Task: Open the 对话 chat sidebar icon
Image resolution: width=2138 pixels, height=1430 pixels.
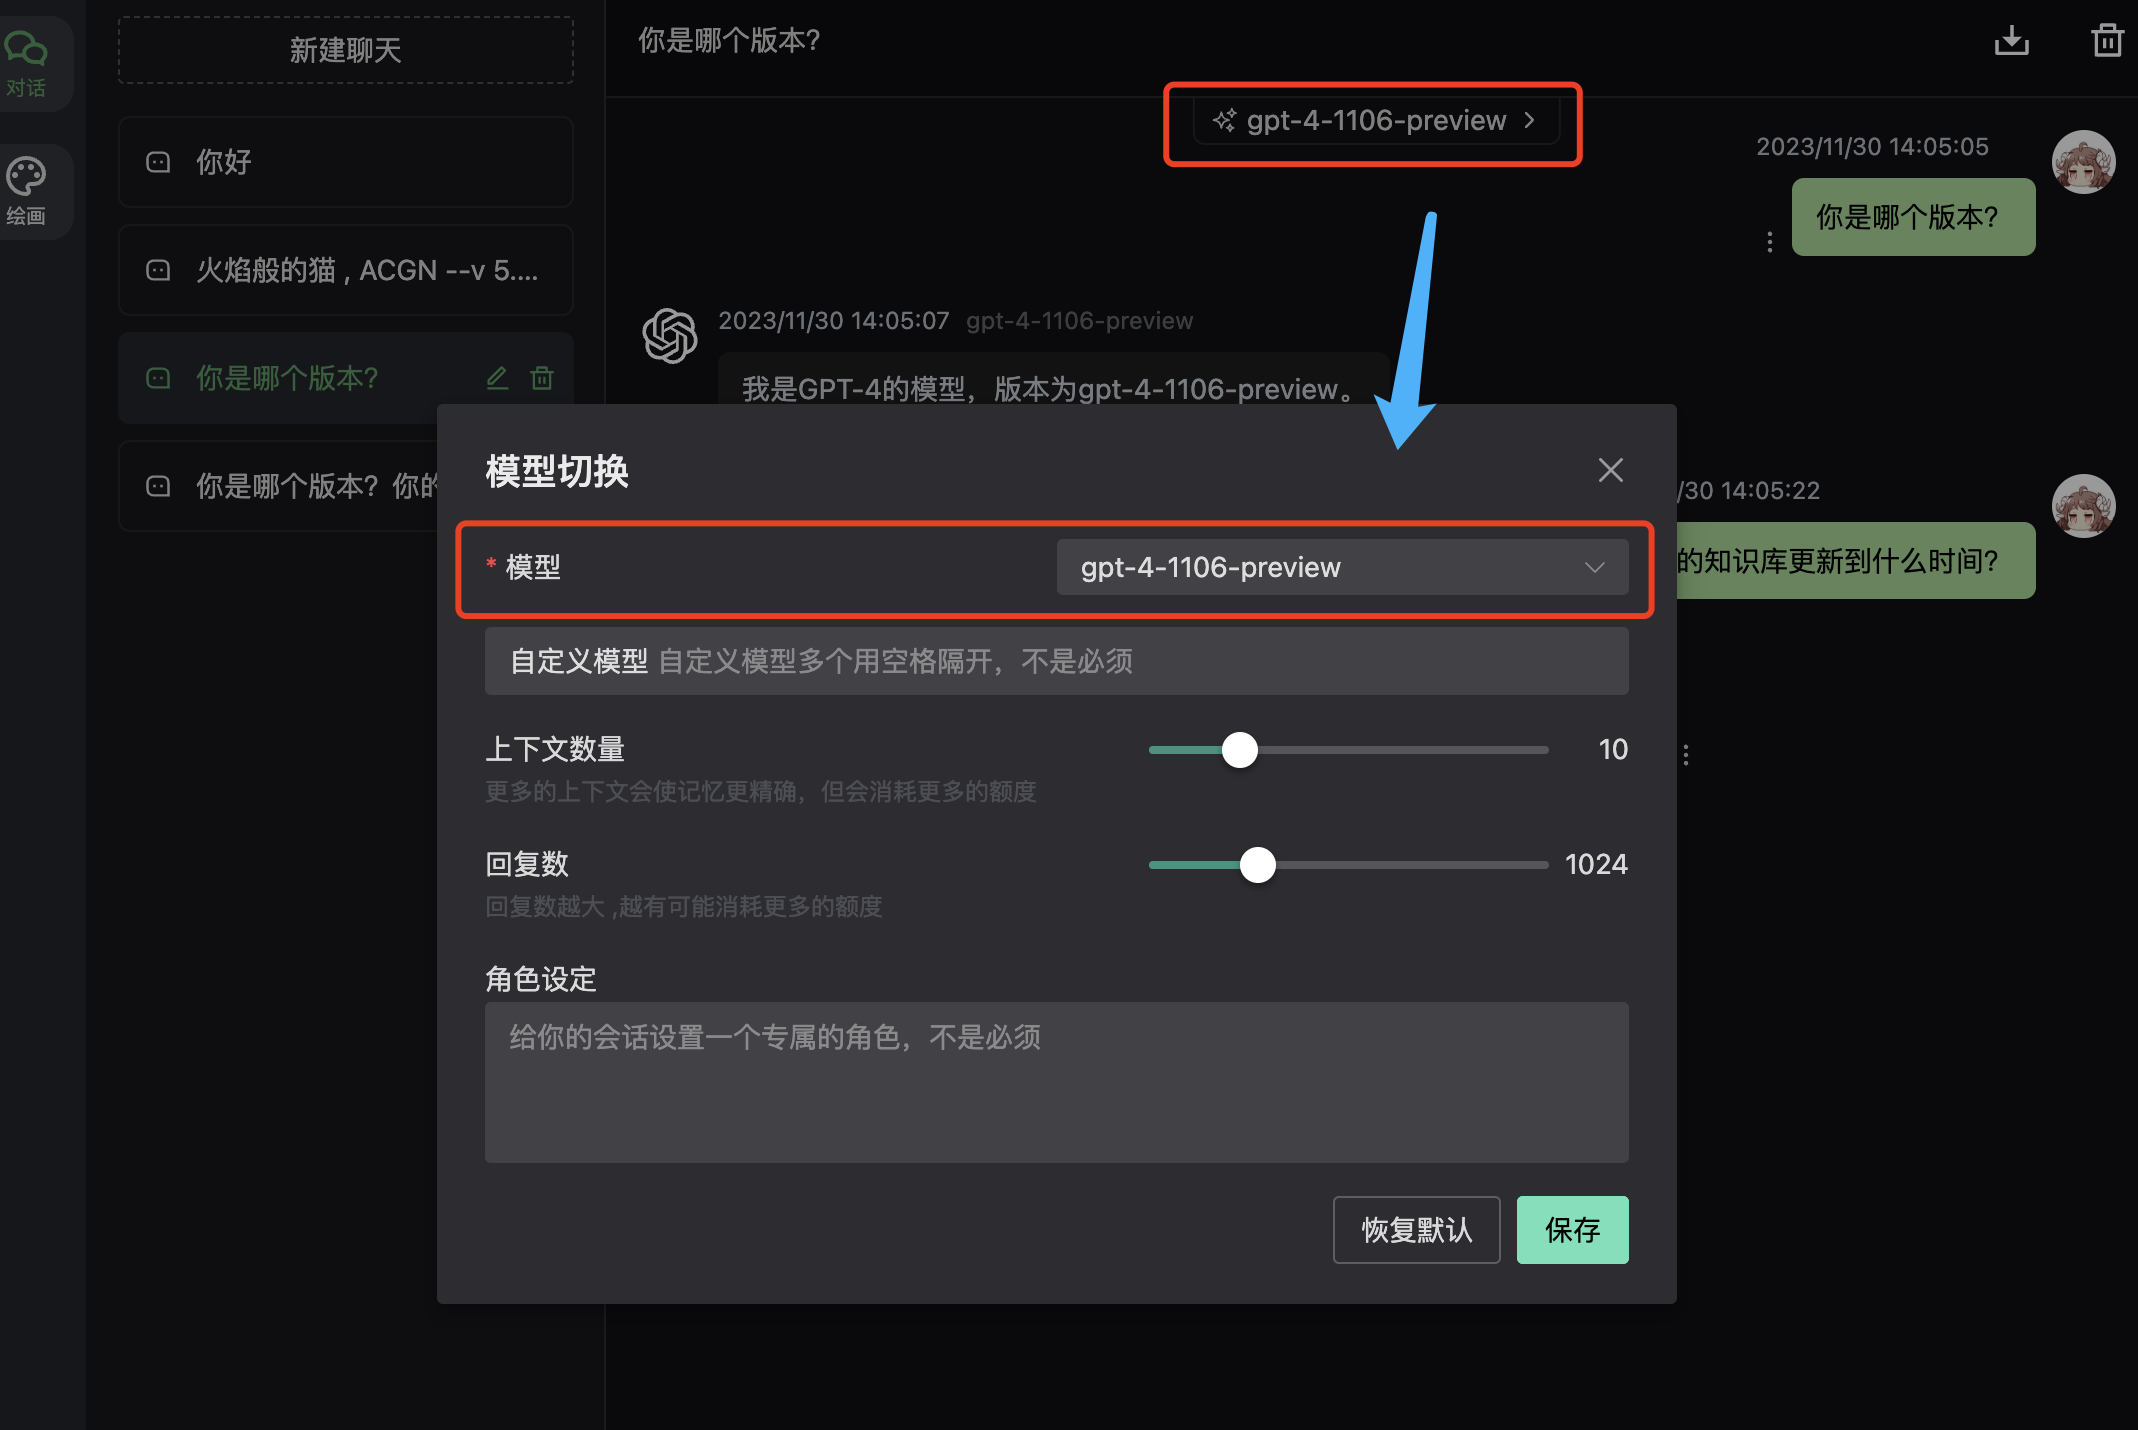Action: tap(26, 62)
